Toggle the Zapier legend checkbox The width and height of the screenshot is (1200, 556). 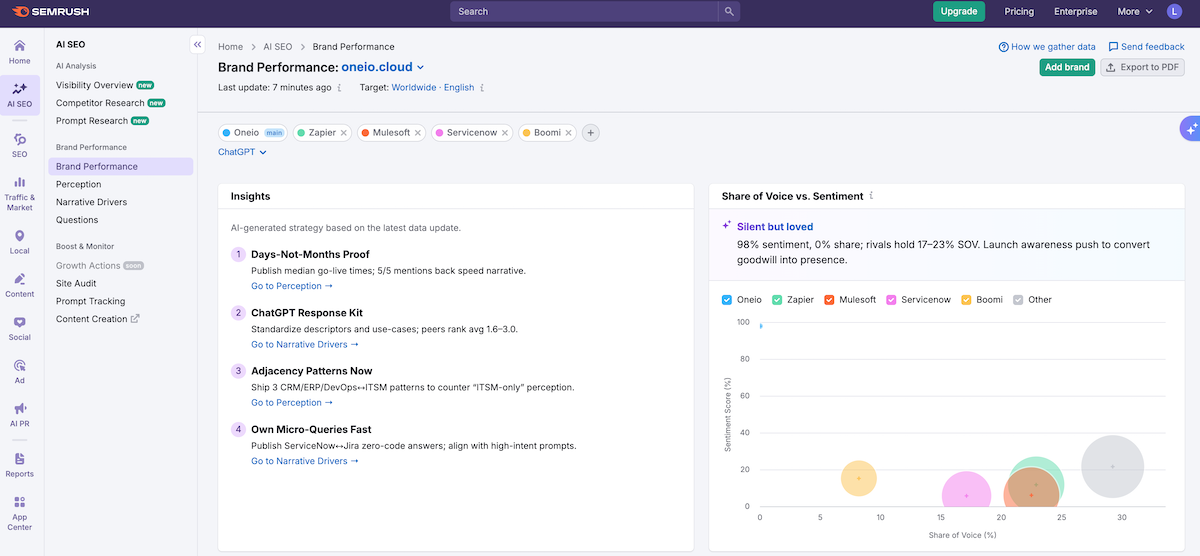pos(777,299)
